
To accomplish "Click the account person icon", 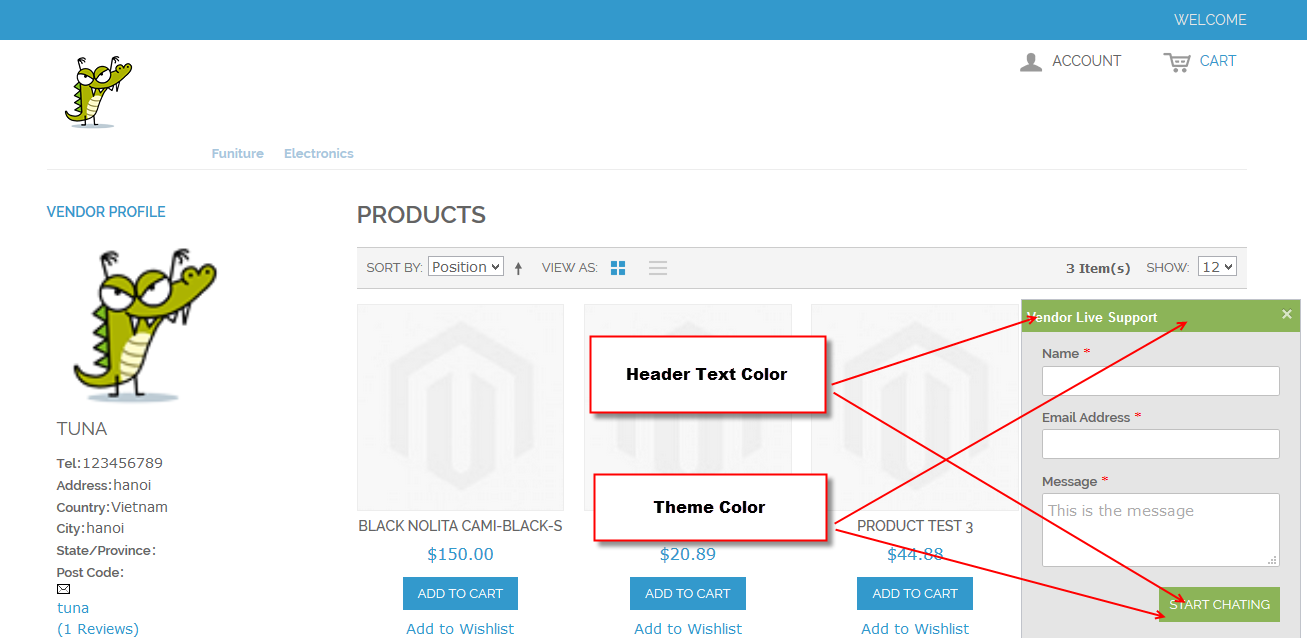I will pyautogui.click(x=1031, y=62).
